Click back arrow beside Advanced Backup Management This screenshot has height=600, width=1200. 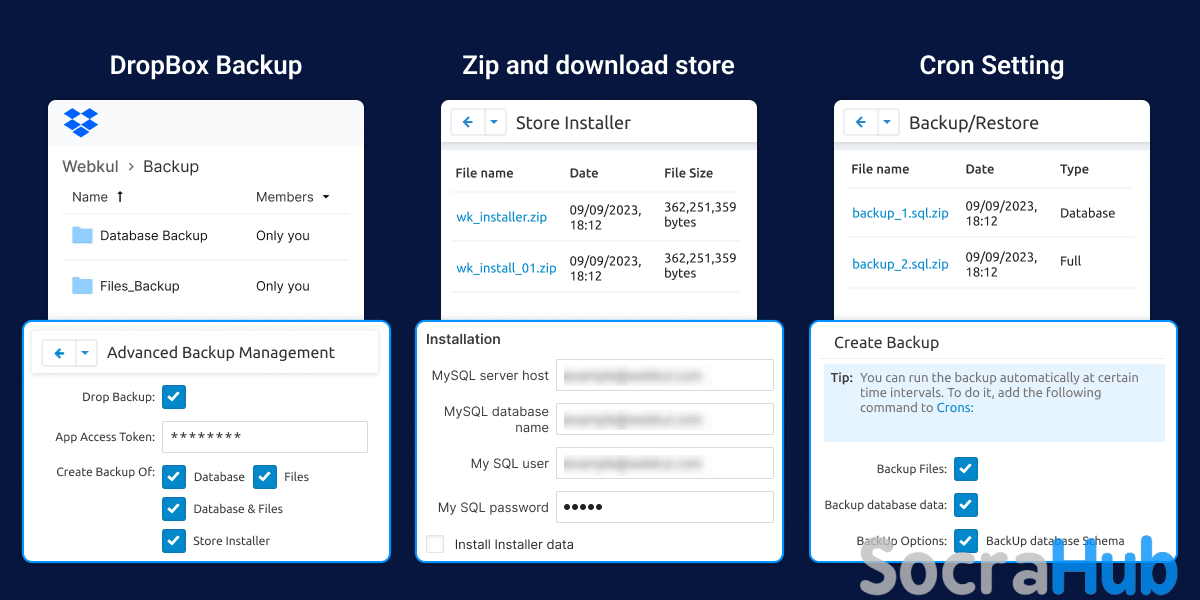tap(59, 353)
